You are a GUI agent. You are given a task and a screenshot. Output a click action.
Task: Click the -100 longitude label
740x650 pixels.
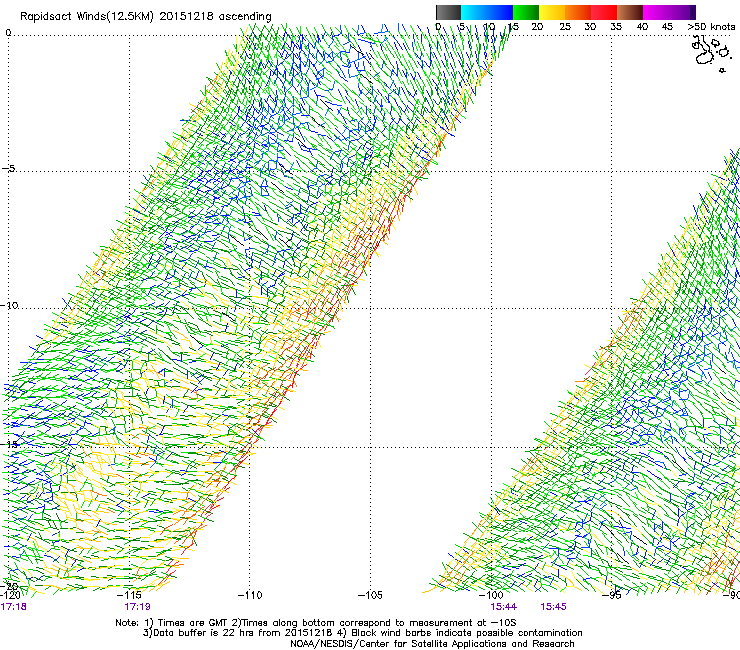pyautogui.click(x=491, y=595)
